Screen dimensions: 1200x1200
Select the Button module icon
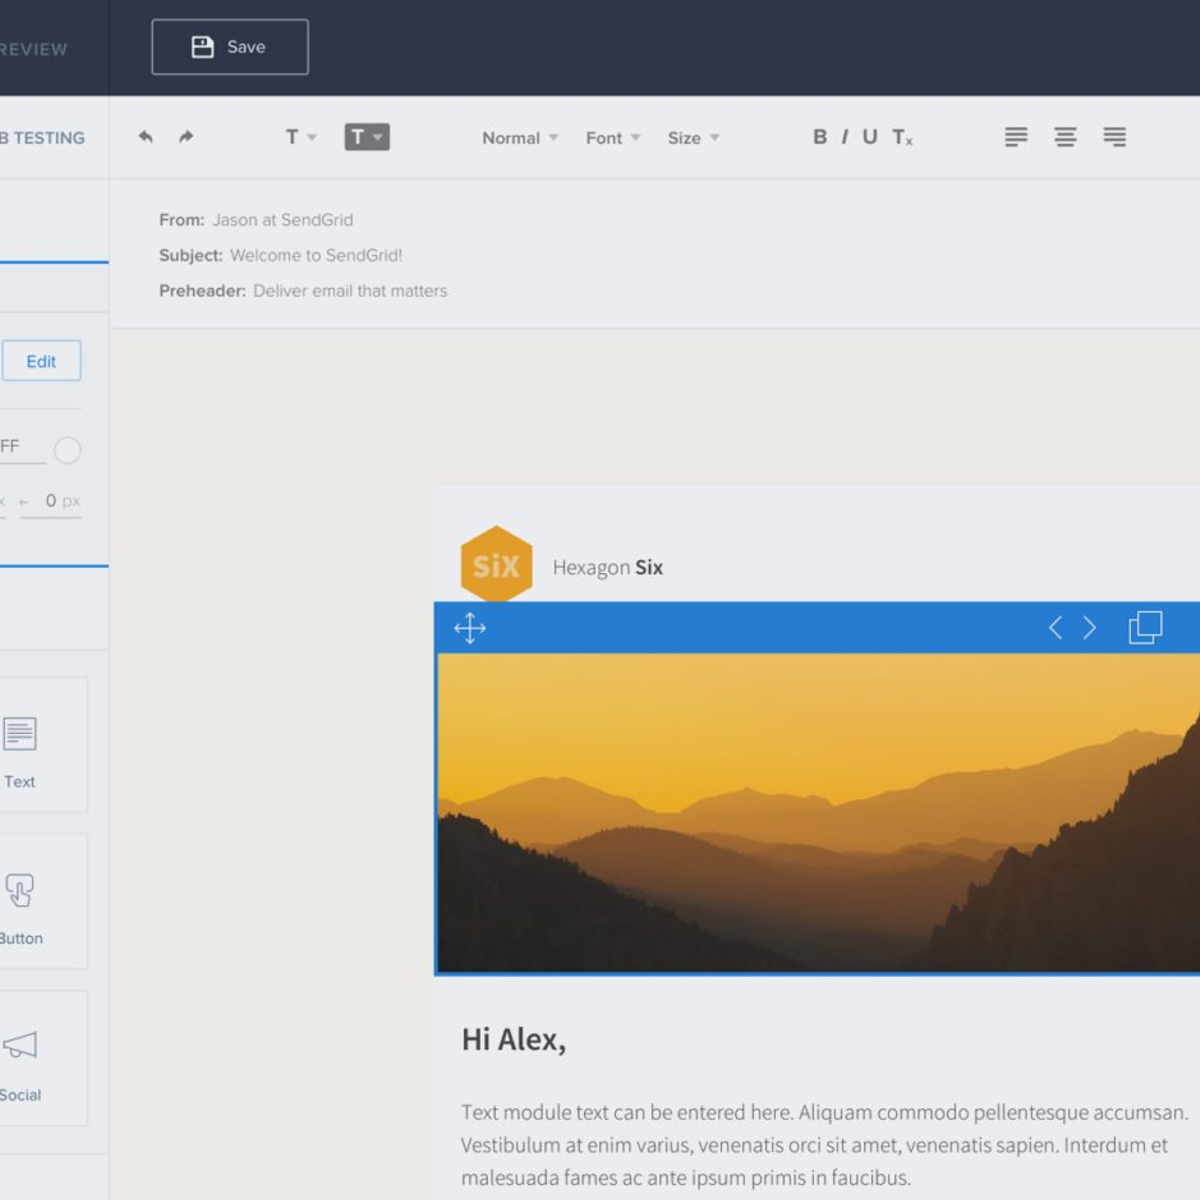20,890
